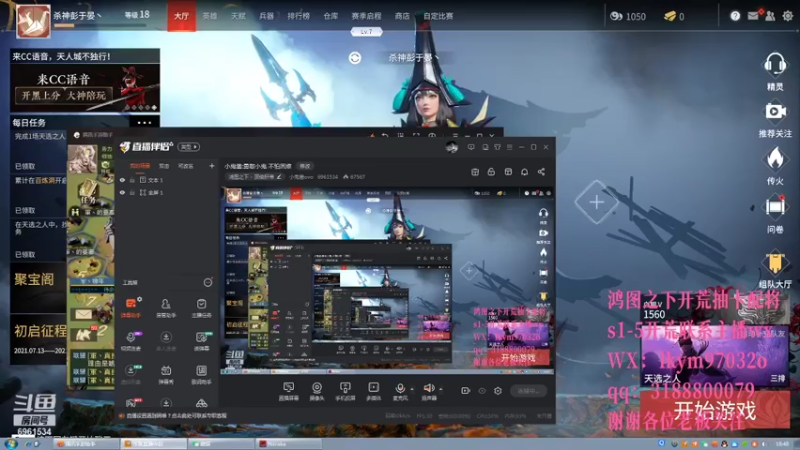Add 多媒体 media source
Image resolution: width=800 pixels, height=450 pixels.
(373, 391)
